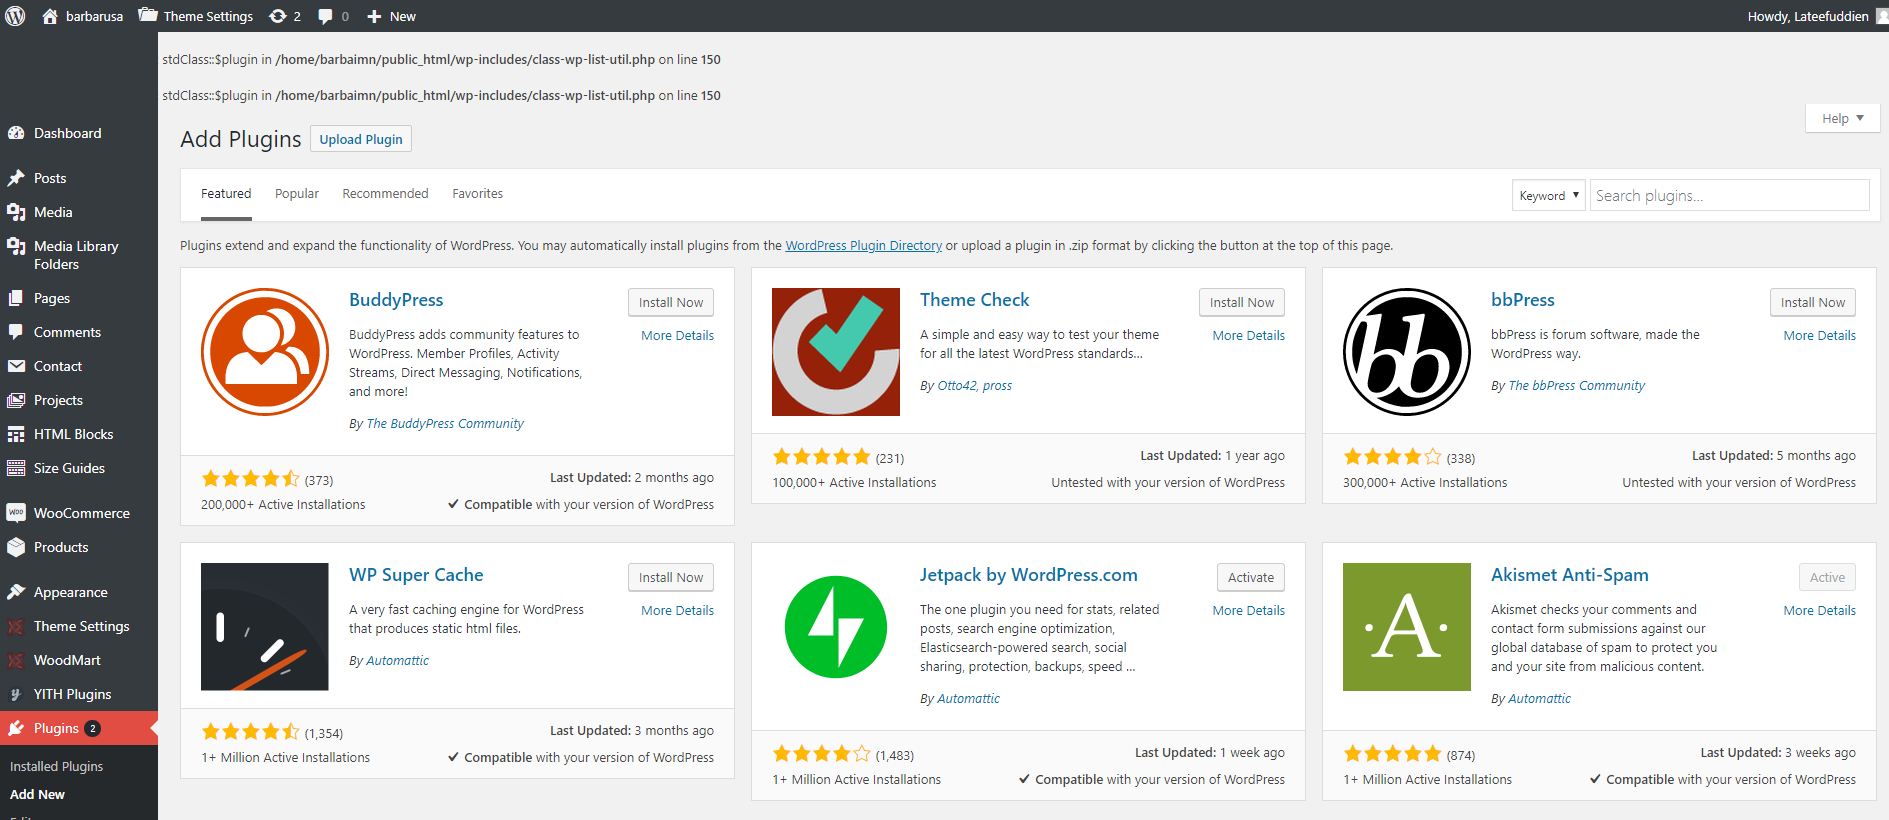1889x820 pixels.
Task: Click the YITH Plugins icon
Action: (x=16, y=694)
